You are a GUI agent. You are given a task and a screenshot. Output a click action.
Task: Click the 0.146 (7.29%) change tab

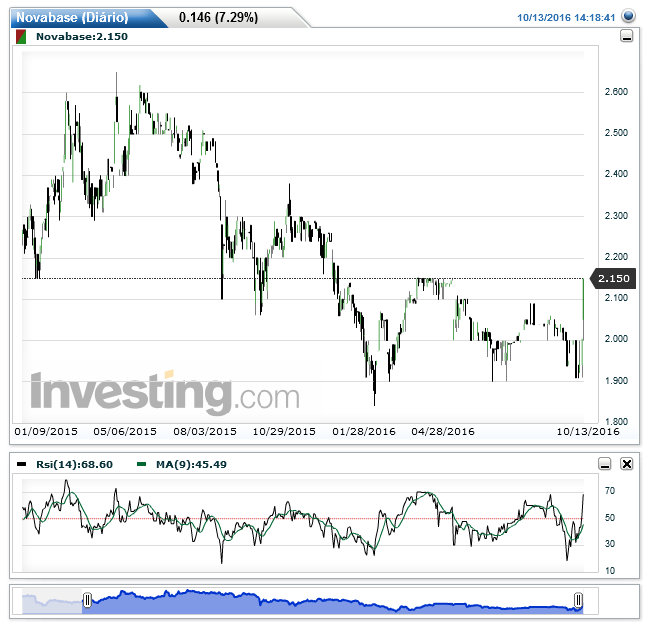218,17
